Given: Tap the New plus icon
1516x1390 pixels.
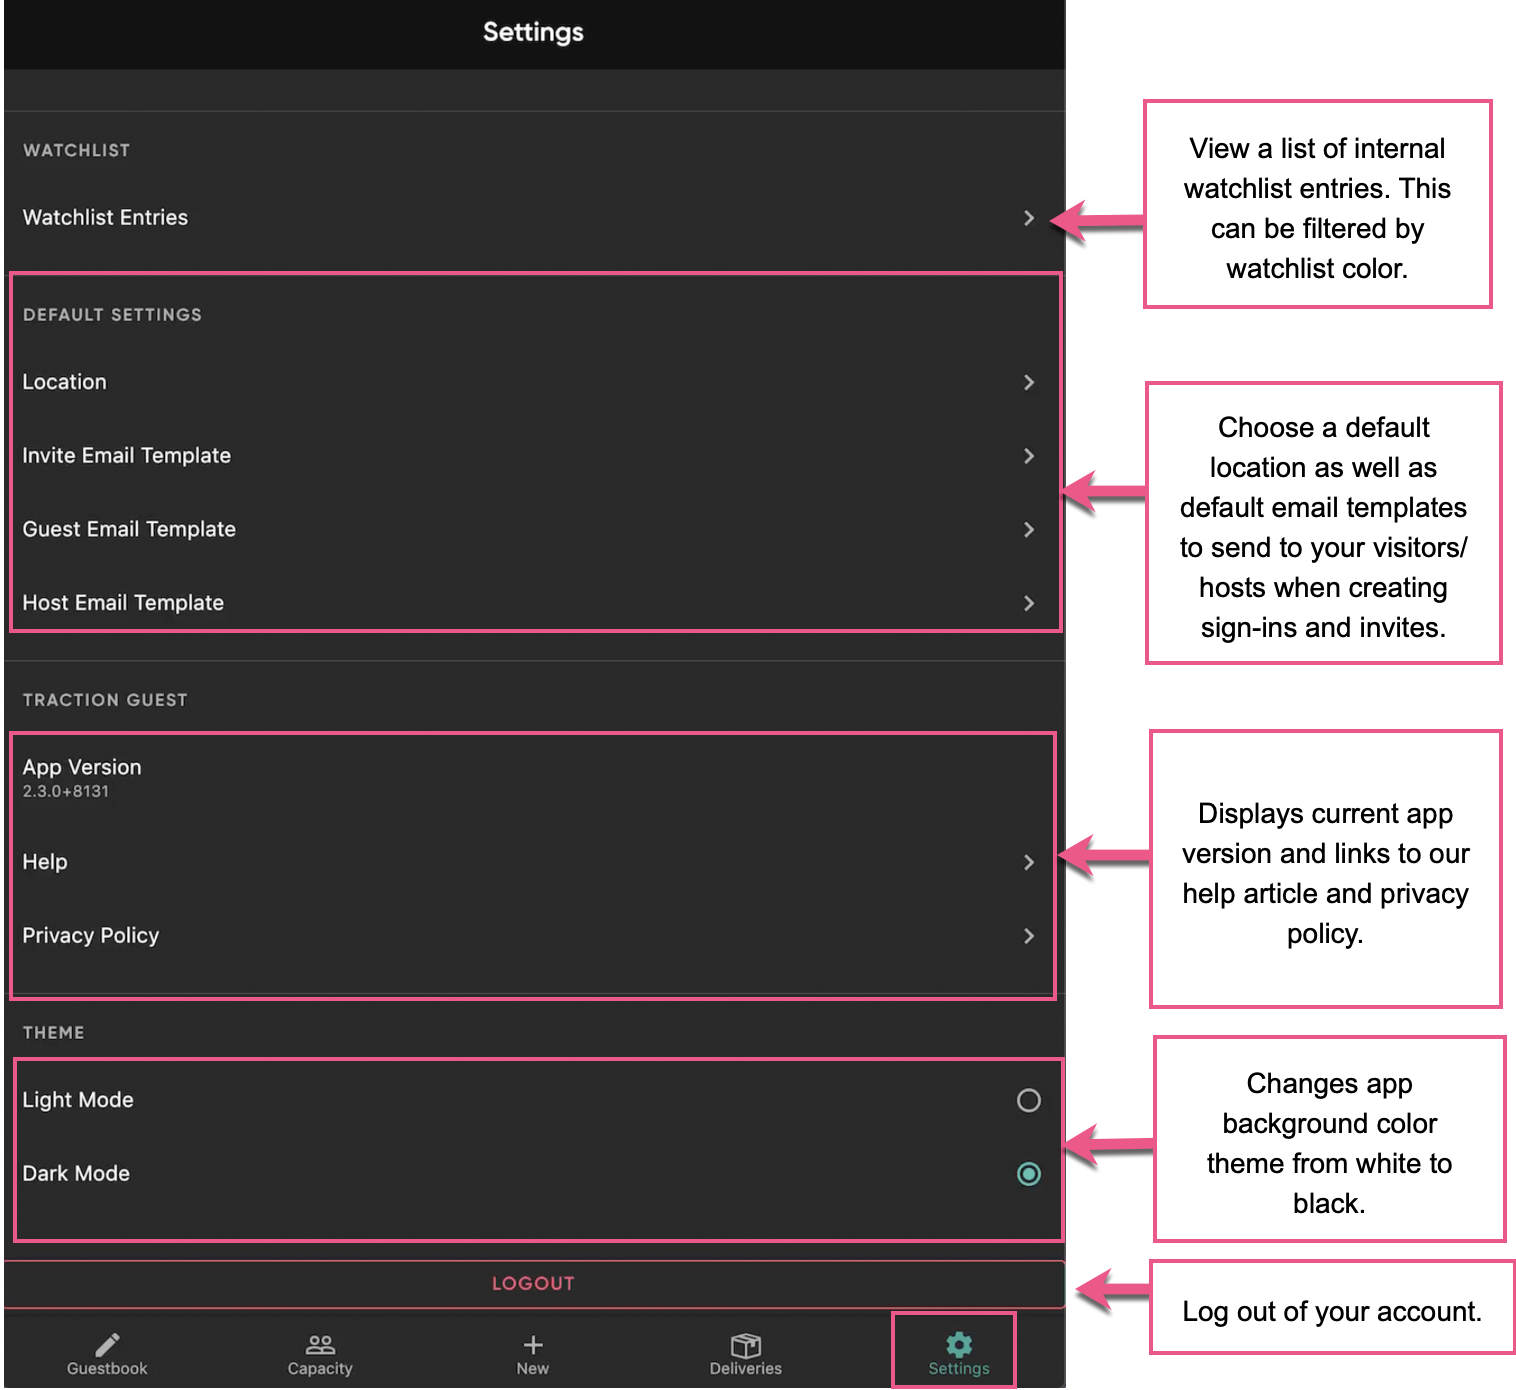Looking at the screenshot, I should 532,1345.
